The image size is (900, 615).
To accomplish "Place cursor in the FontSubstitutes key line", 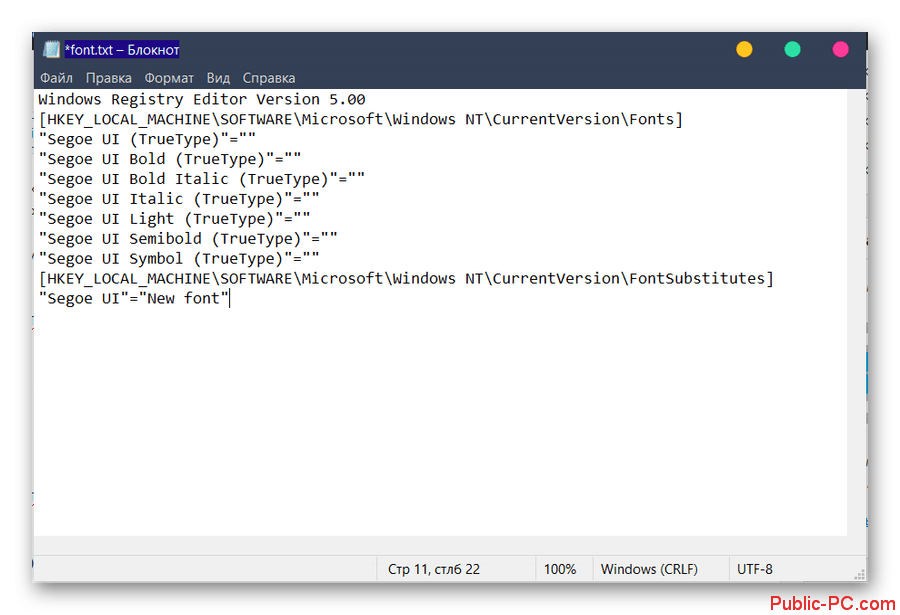I will 405,278.
